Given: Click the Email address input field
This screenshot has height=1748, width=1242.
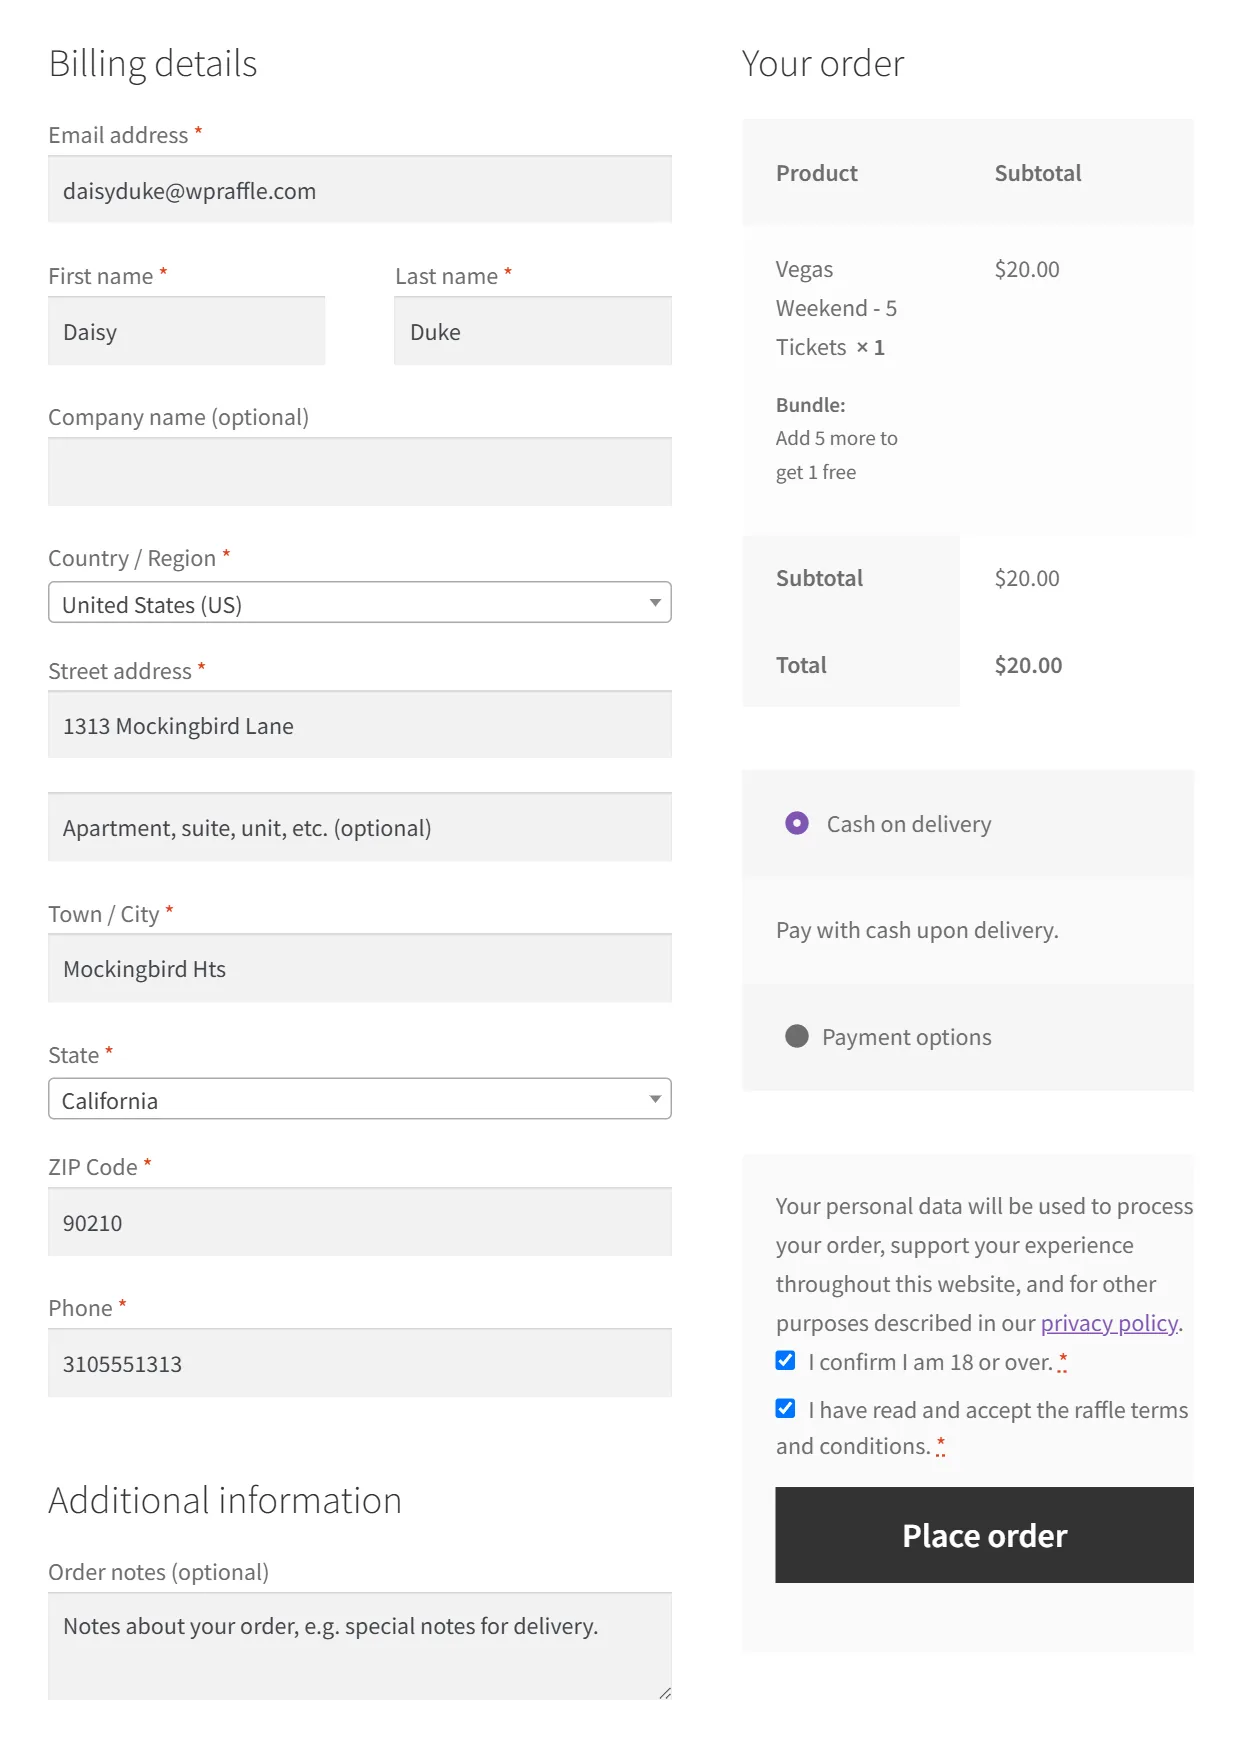Looking at the screenshot, I should 360,190.
